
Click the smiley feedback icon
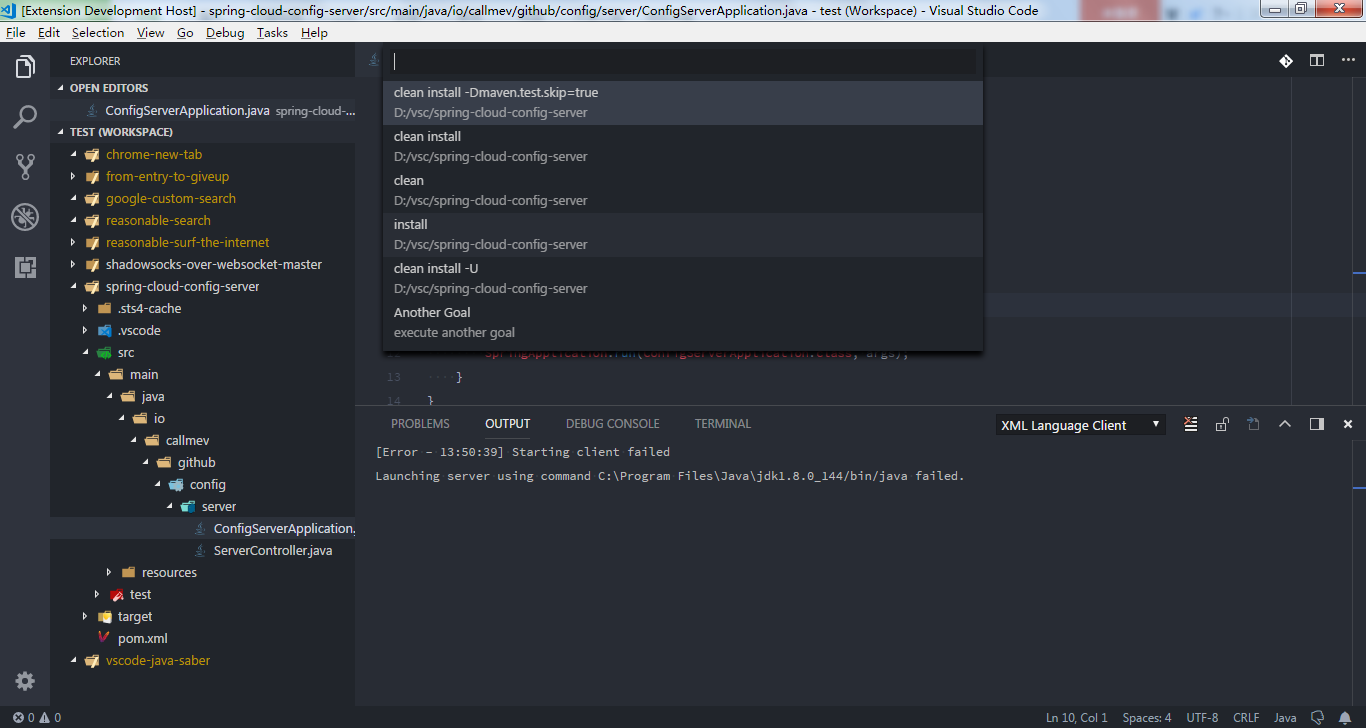pyautogui.click(x=1319, y=718)
